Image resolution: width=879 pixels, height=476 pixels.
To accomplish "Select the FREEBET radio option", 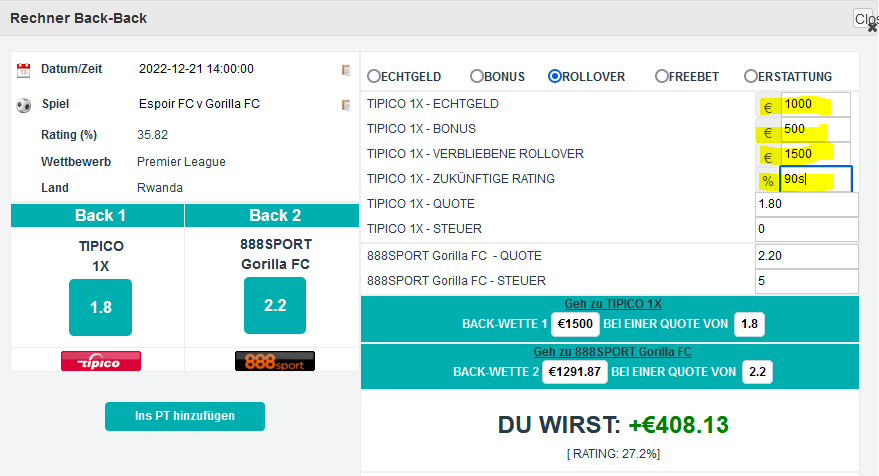I will pyautogui.click(x=661, y=76).
